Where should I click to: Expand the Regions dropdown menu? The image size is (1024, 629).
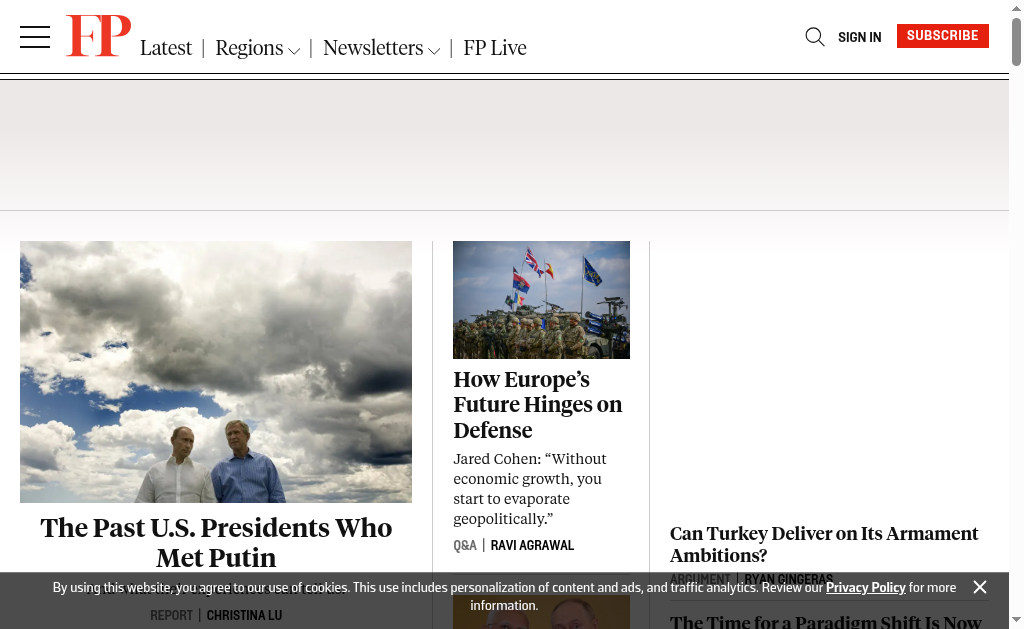pos(257,48)
